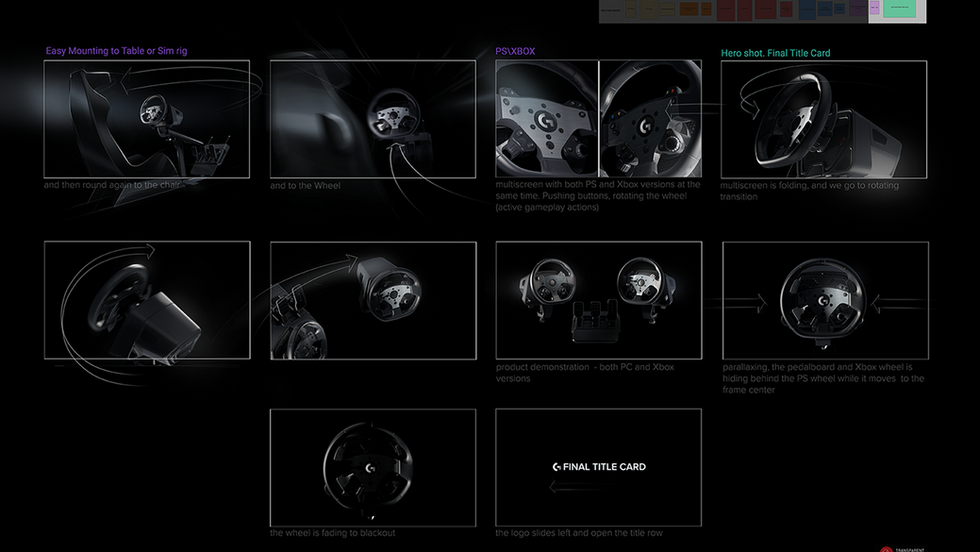Click the small purple block in the minimap
Screen dimensions: 980x552
point(874,8)
